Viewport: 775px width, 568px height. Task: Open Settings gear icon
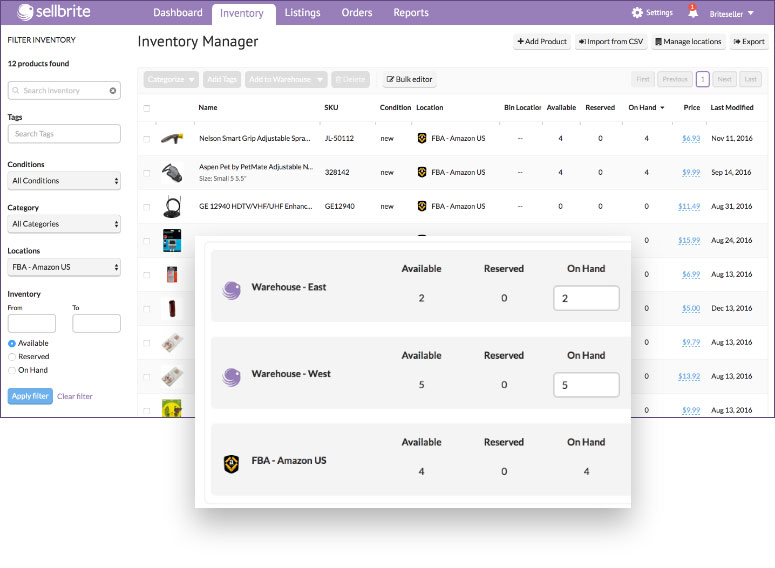pyautogui.click(x=637, y=13)
